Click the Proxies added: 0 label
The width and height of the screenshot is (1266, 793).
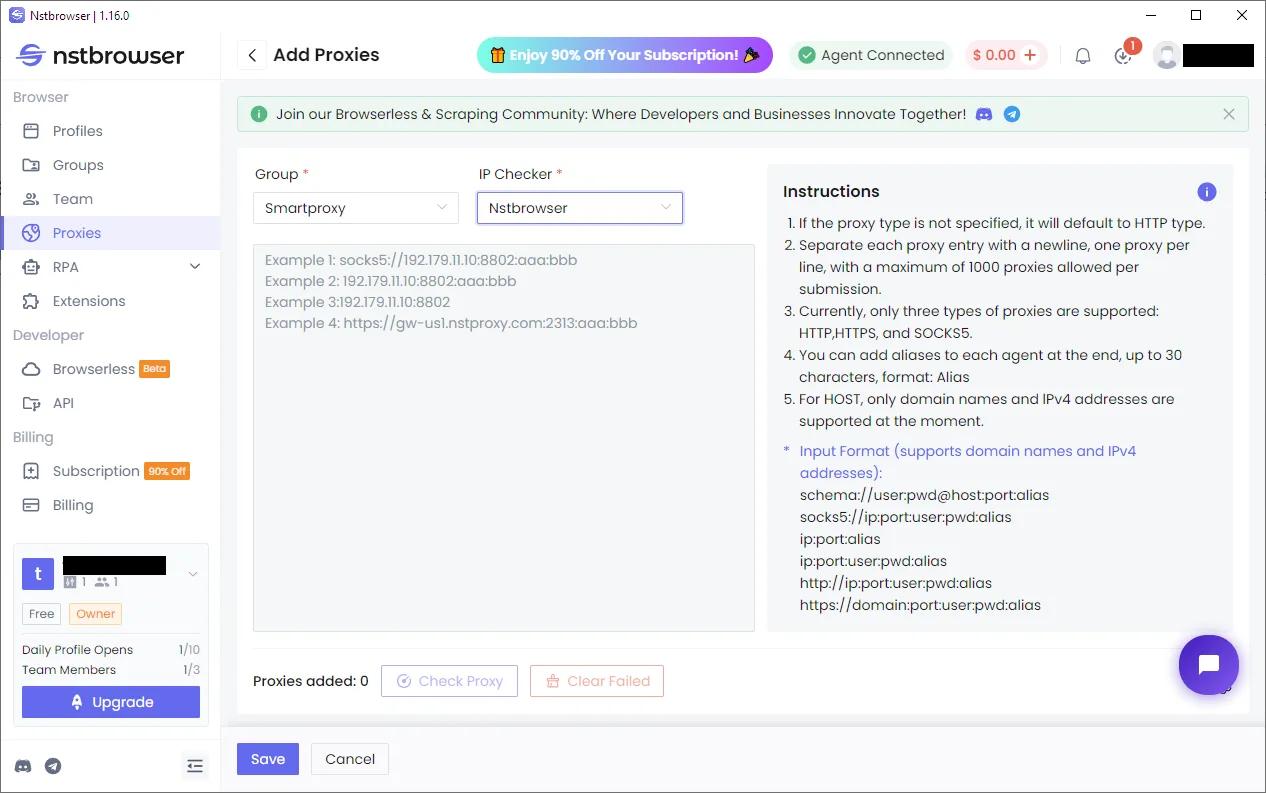(311, 681)
